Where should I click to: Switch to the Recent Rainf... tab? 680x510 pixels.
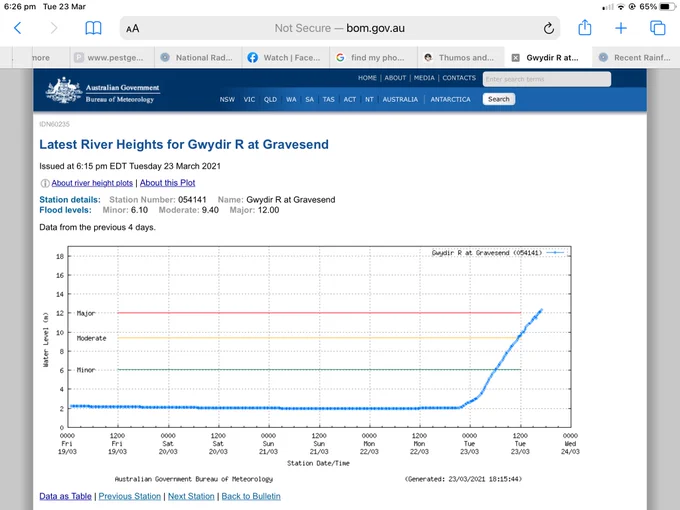click(636, 58)
